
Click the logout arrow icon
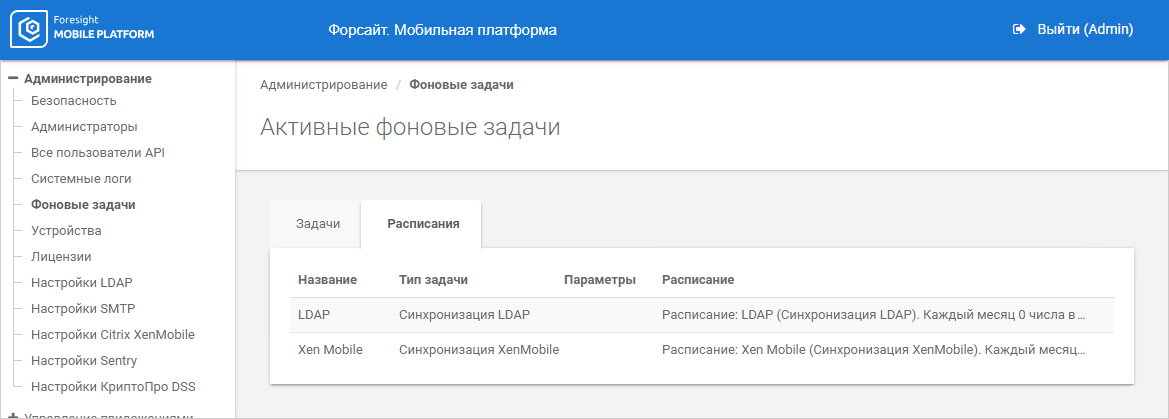(1020, 30)
